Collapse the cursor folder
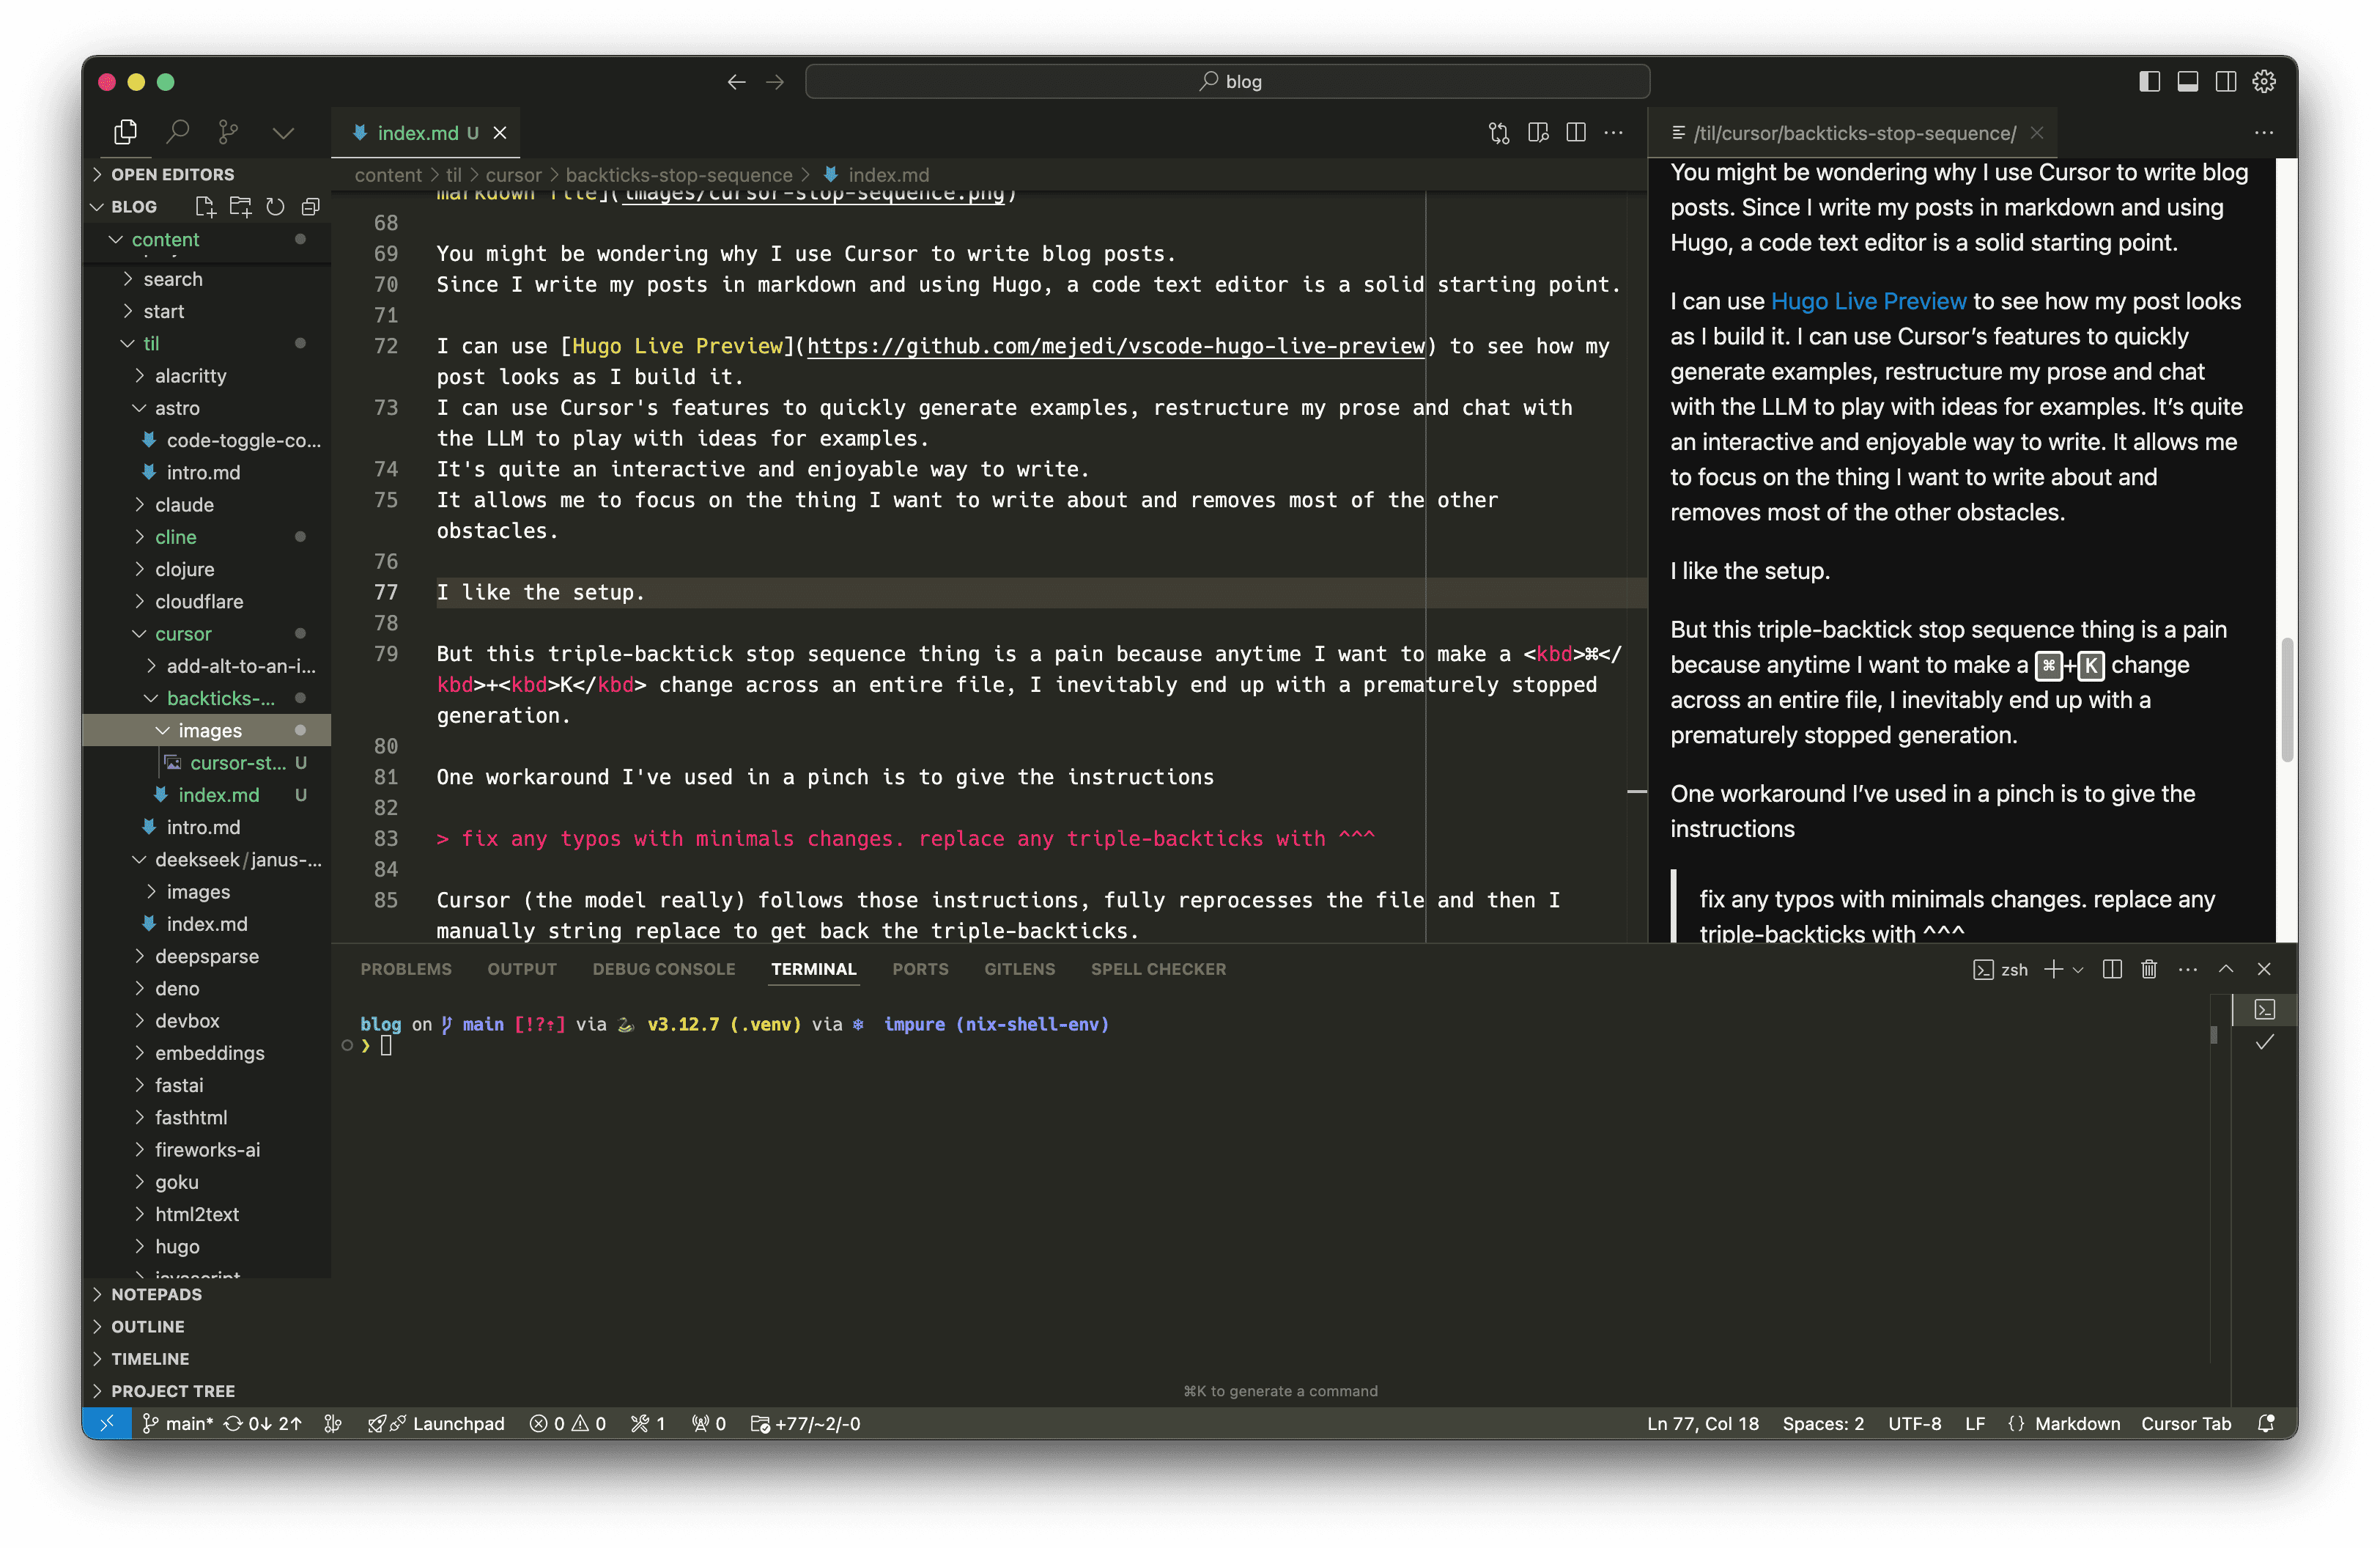 point(183,634)
